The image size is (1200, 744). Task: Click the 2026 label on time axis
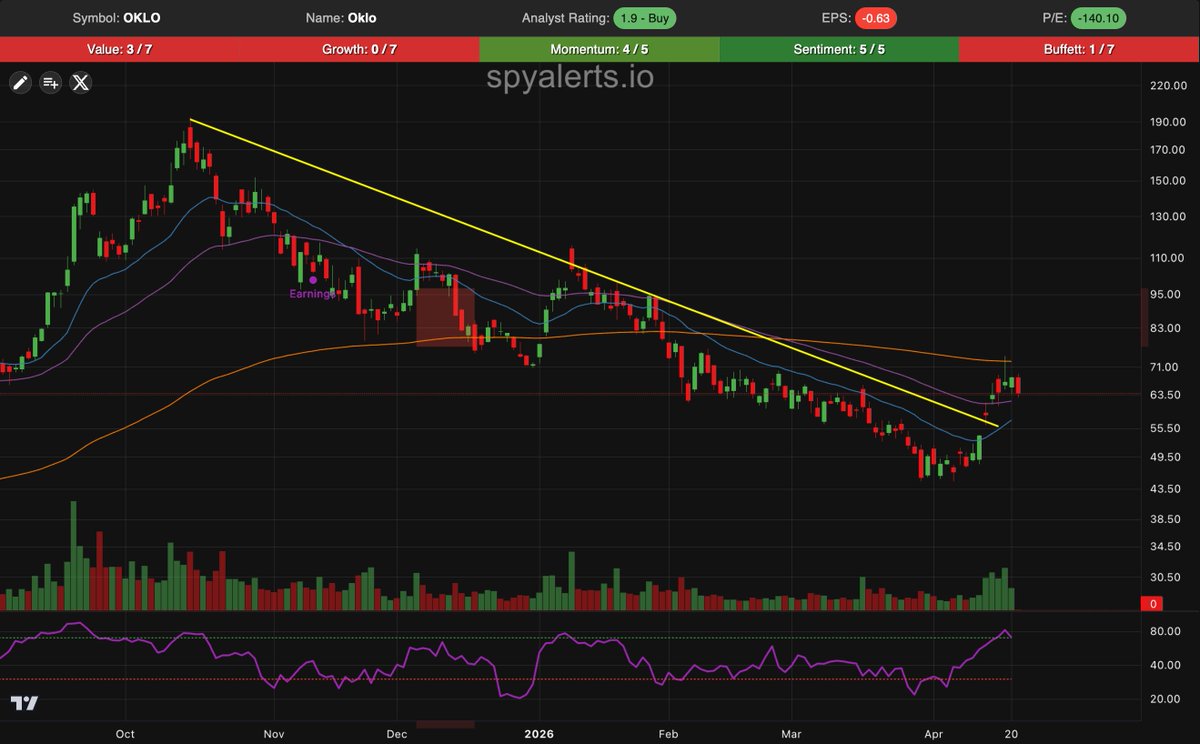pyautogui.click(x=539, y=733)
